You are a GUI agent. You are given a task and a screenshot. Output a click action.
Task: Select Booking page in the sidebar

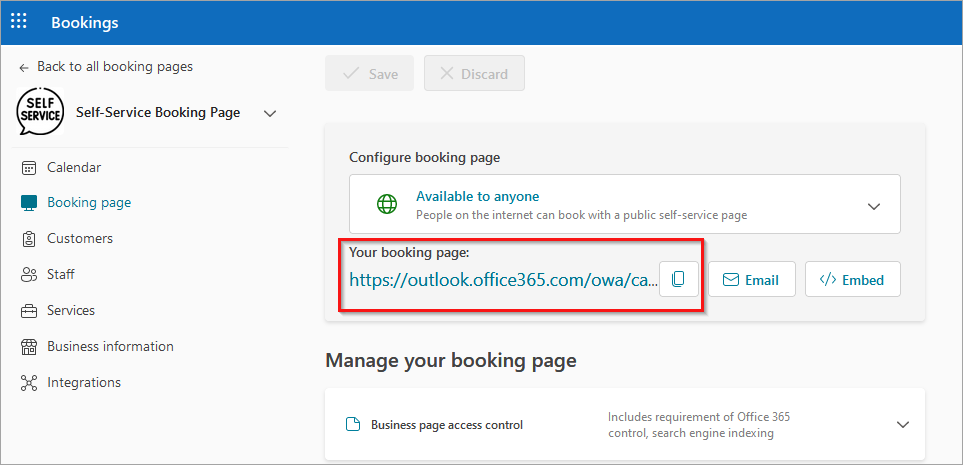click(x=88, y=203)
